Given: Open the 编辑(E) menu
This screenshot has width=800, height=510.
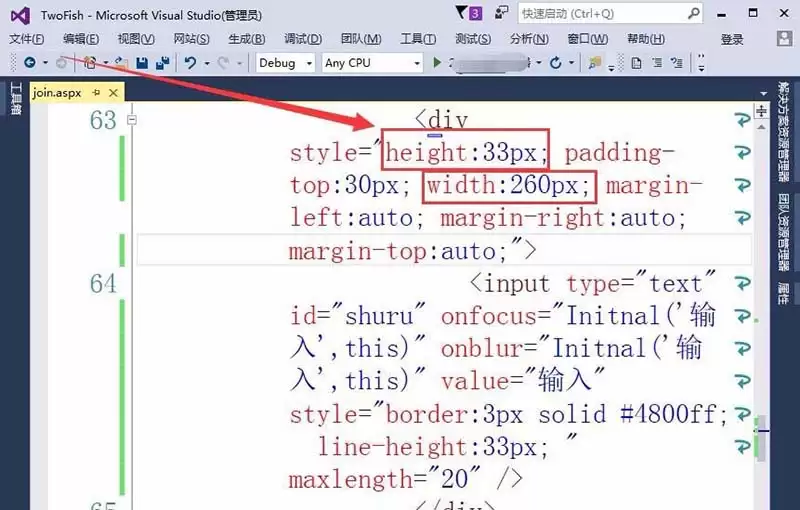Looking at the screenshot, I should [81, 39].
